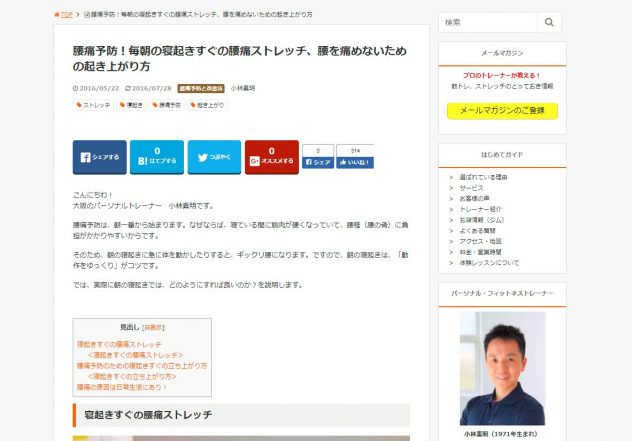632x441 pixels.
Task: Click the trainer portrait photo
Action: coord(502,368)
